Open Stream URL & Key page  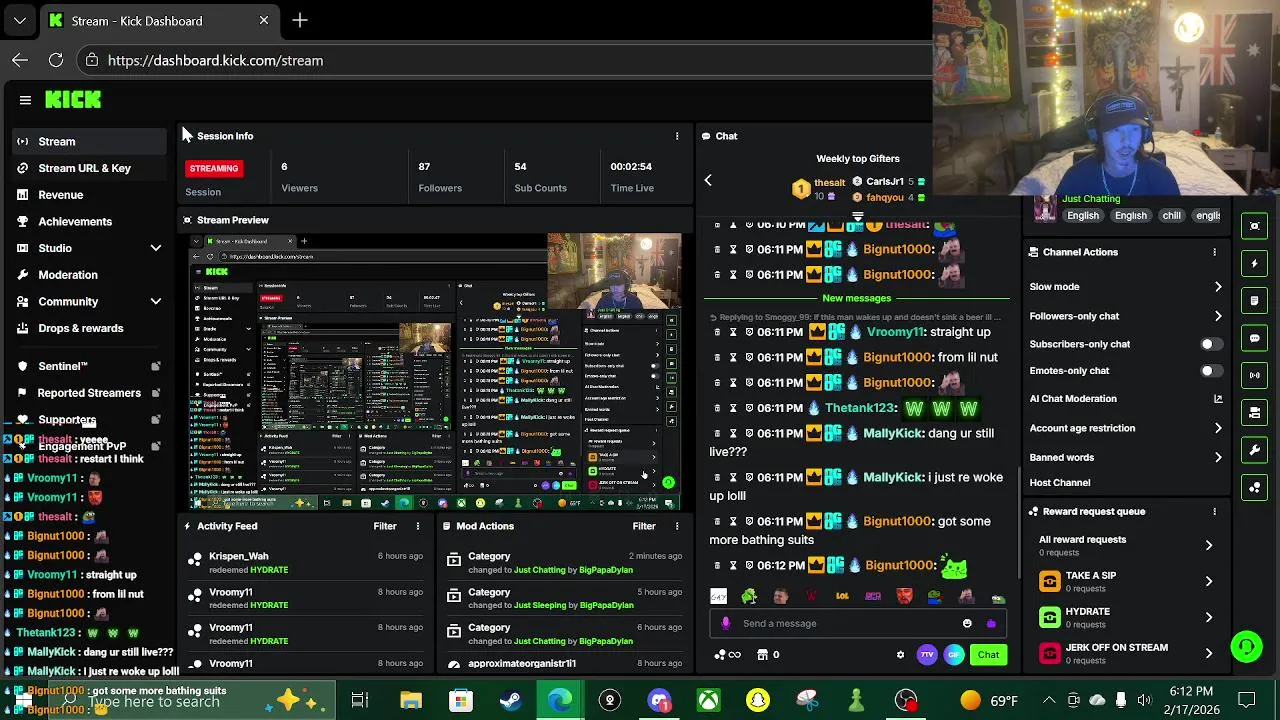89,168
